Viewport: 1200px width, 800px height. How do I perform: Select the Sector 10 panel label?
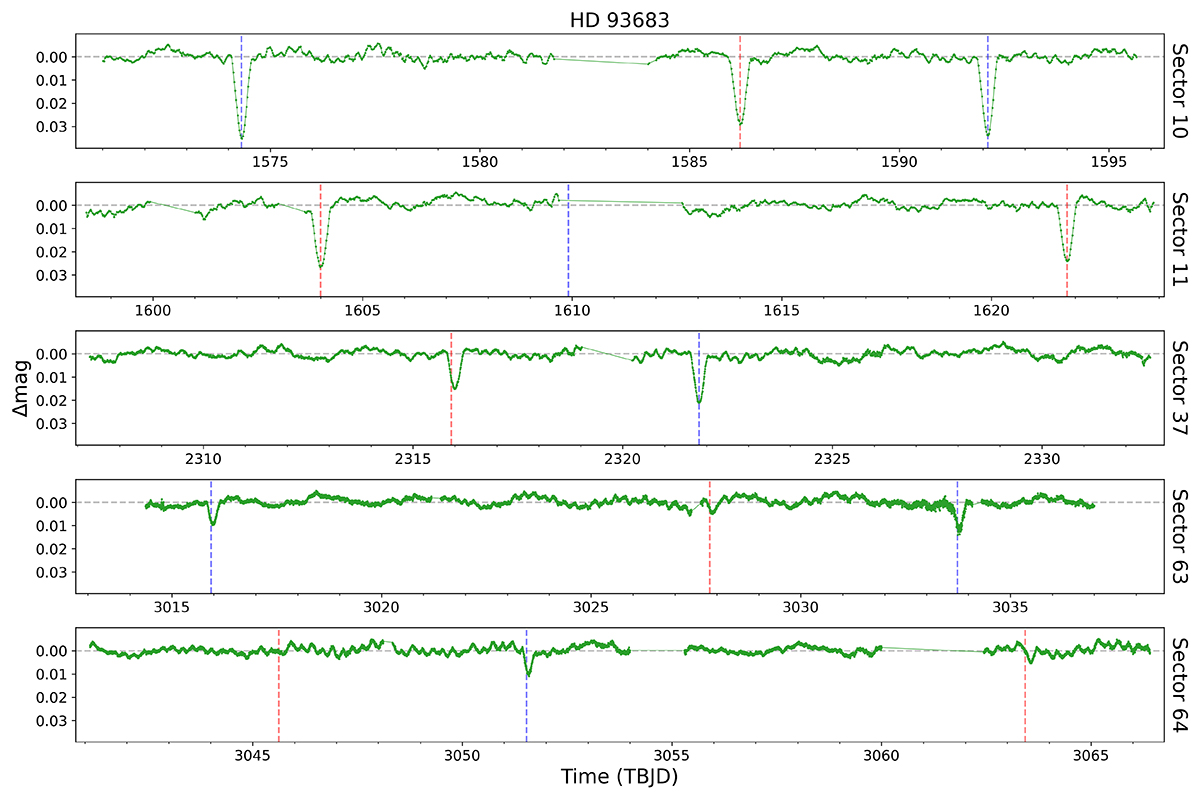click(1181, 92)
